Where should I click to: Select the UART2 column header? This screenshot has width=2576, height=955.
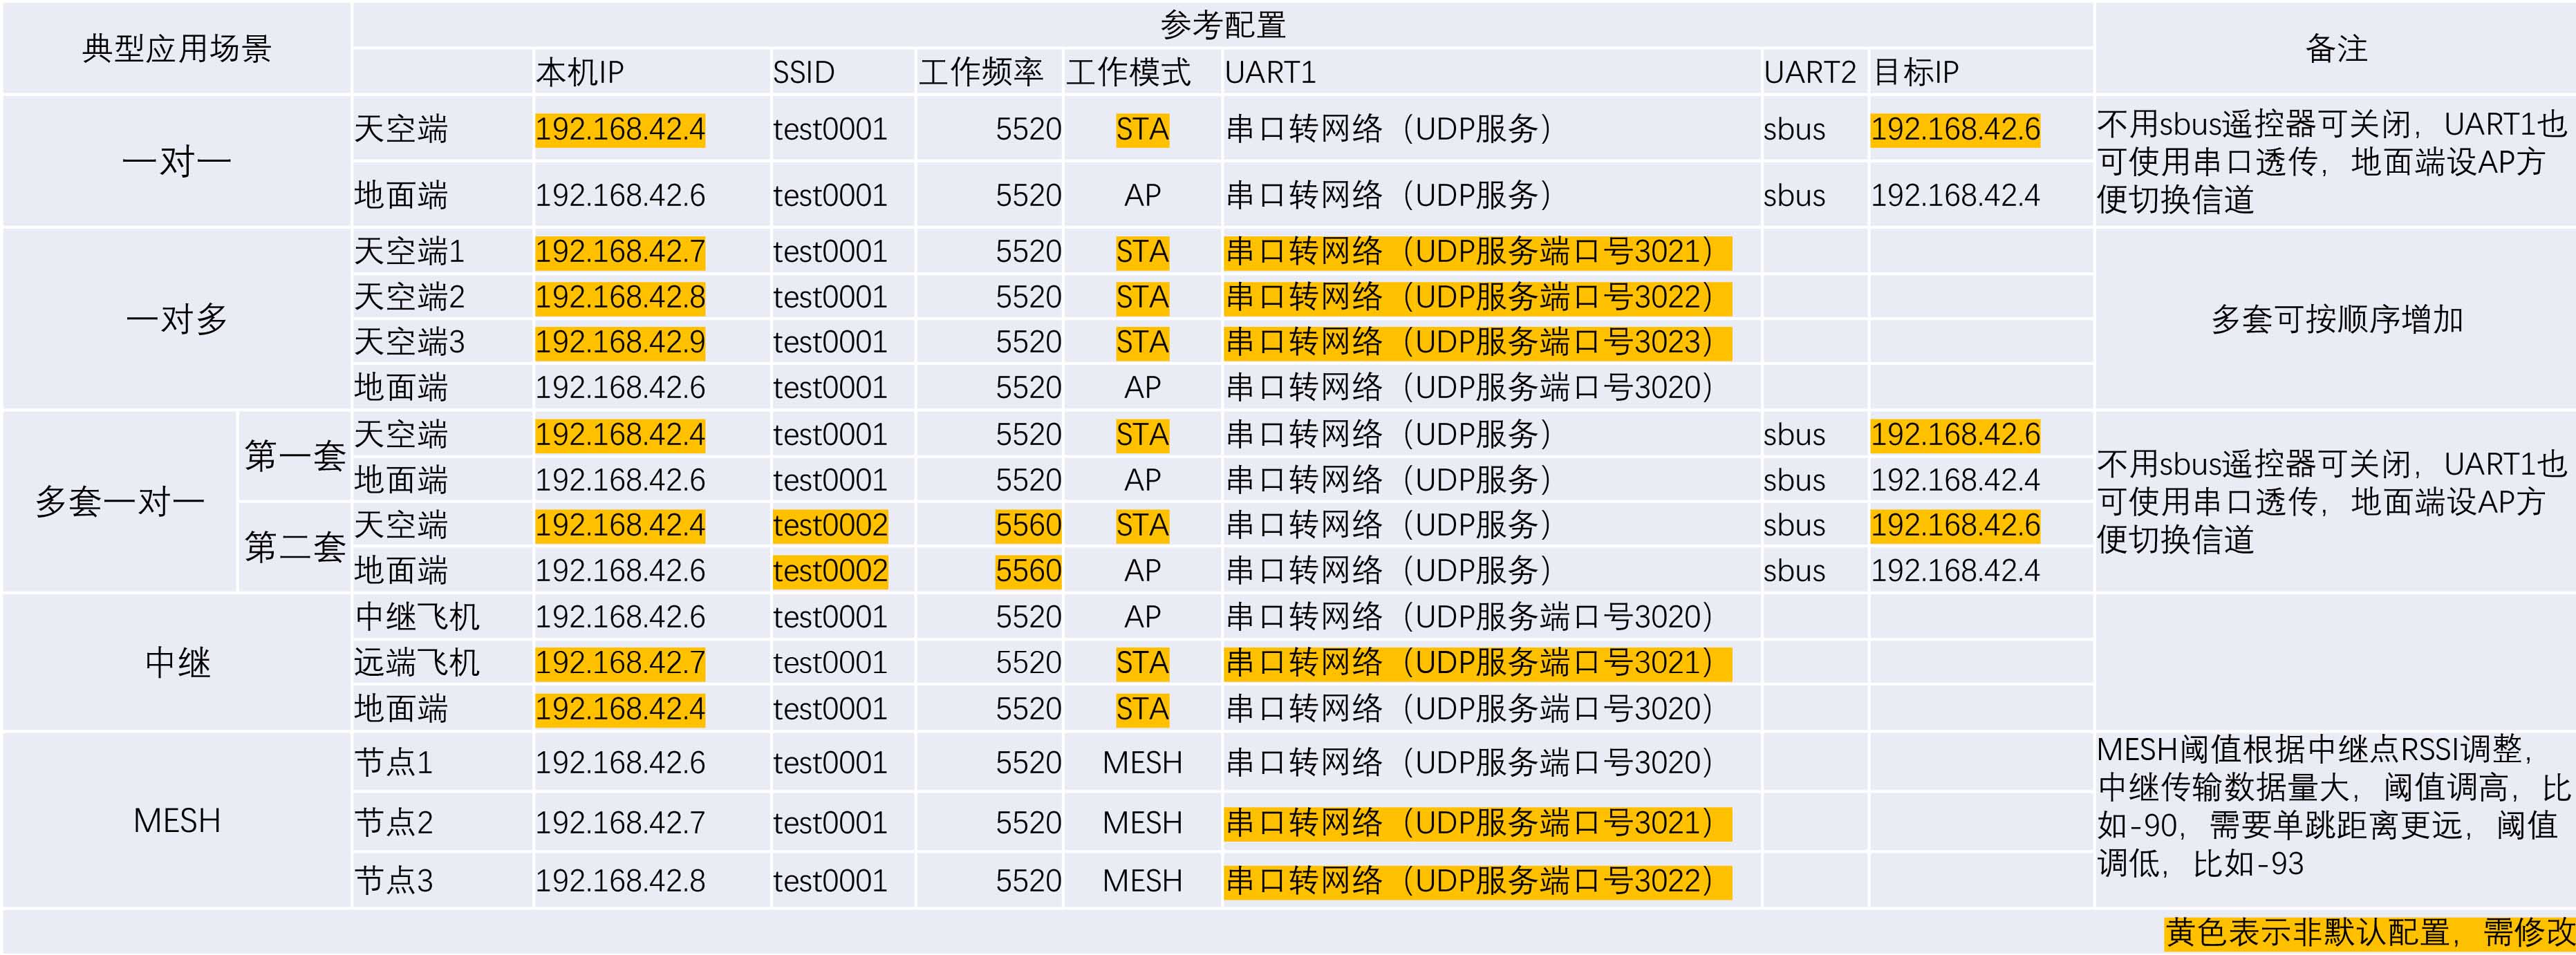click(1809, 72)
